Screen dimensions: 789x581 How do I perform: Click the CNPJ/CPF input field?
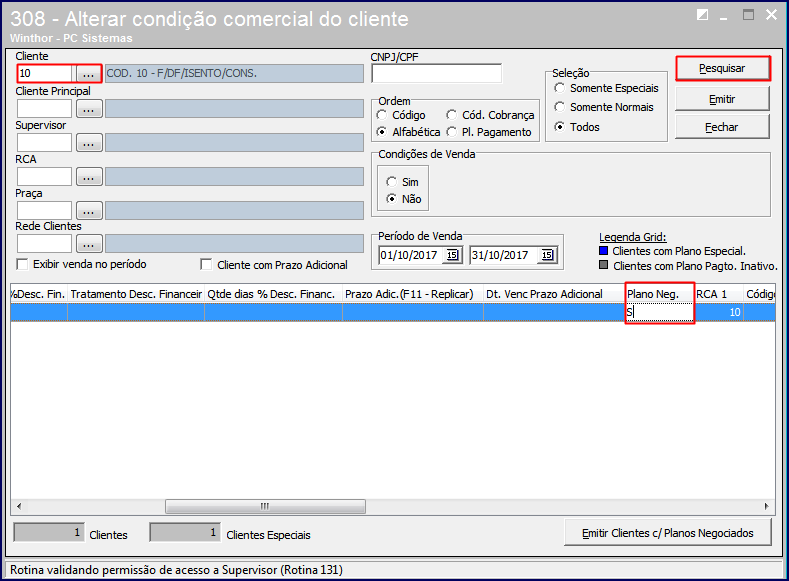tap(436, 73)
